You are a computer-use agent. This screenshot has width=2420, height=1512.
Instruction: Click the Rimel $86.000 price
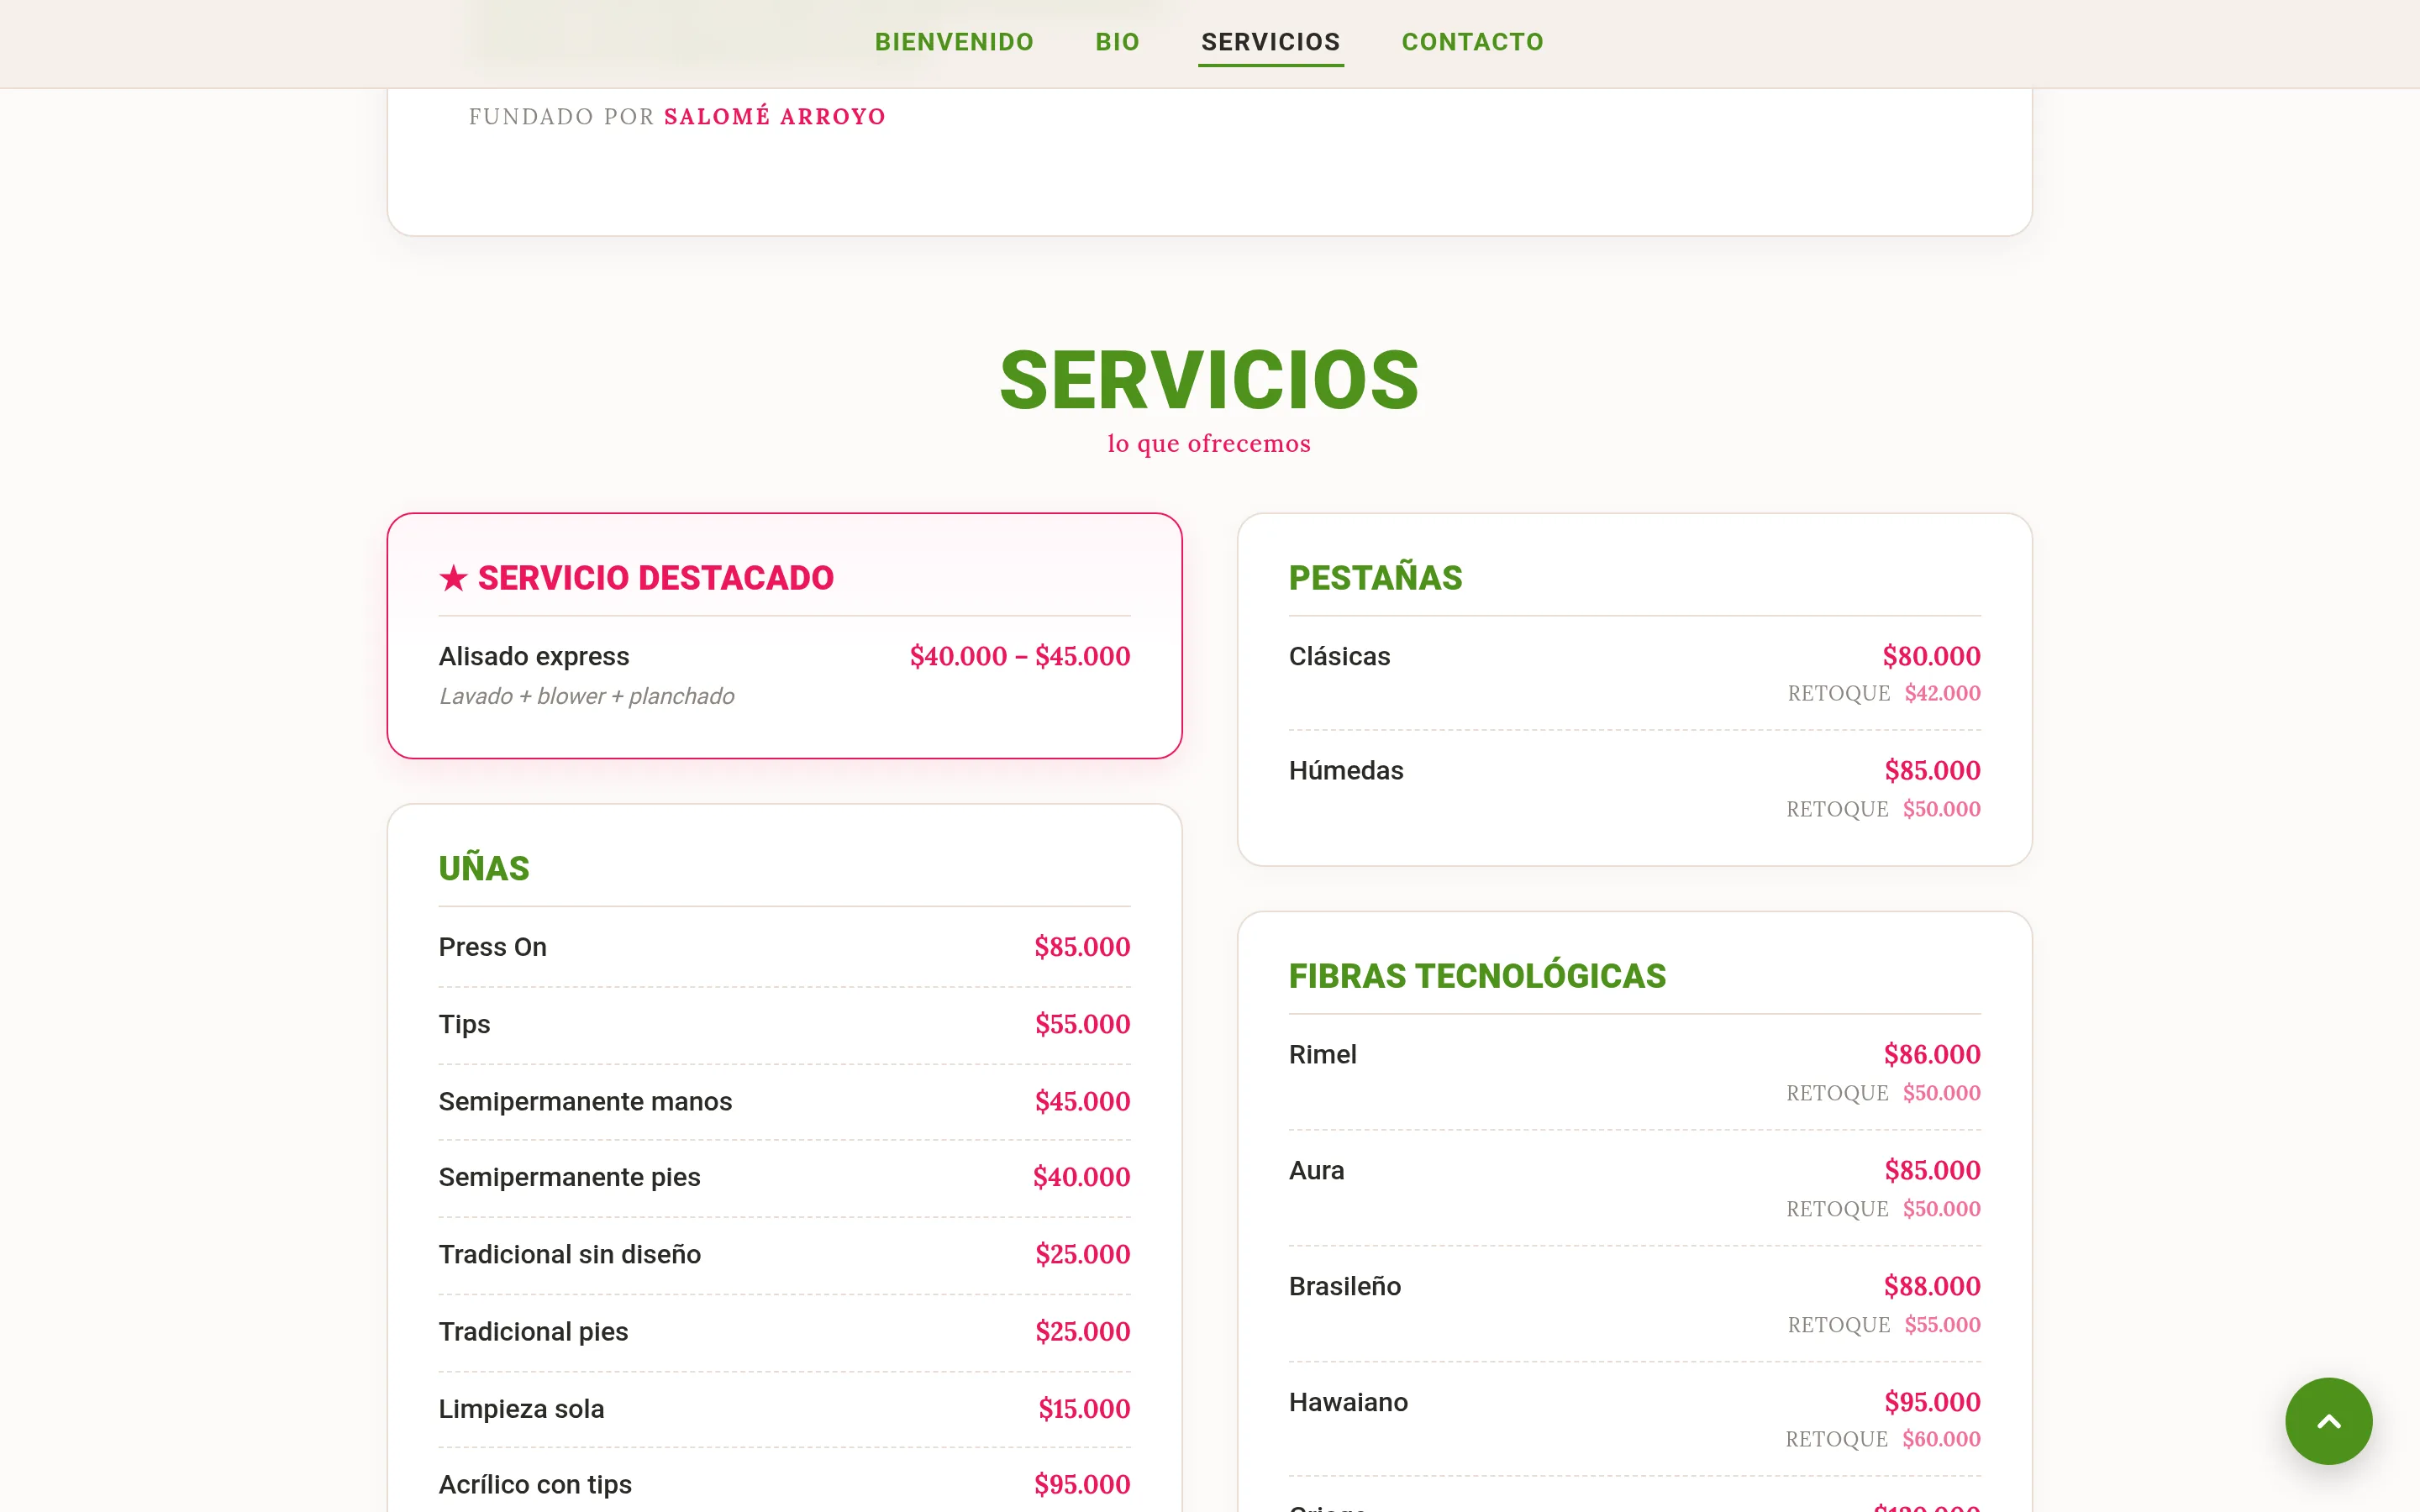click(x=1932, y=1055)
